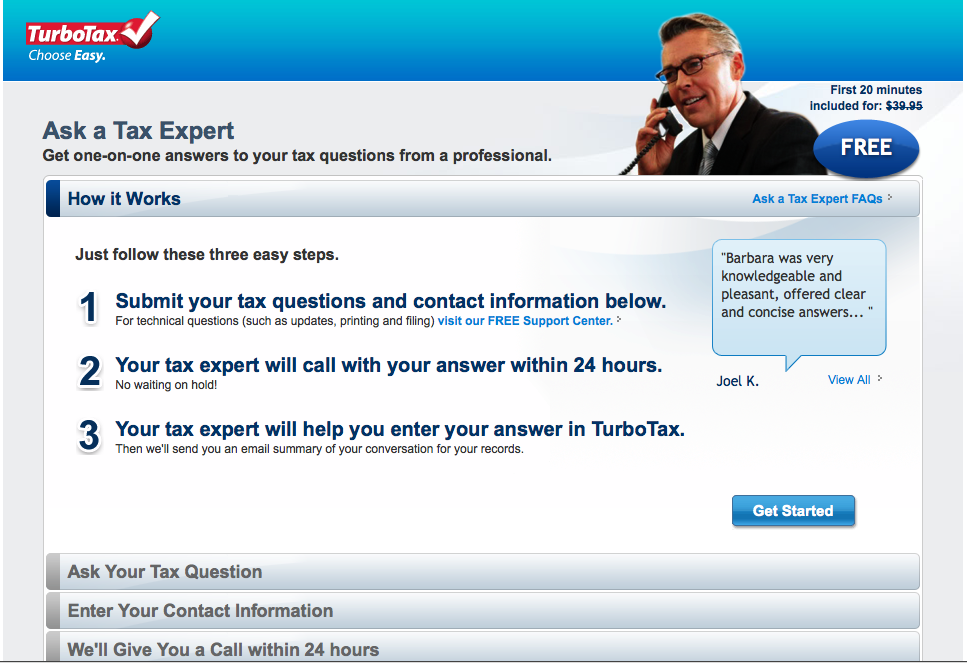Click the Barbara testimonial speech bubble
Image resolution: width=967 pixels, height=663 pixels.
point(799,298)
